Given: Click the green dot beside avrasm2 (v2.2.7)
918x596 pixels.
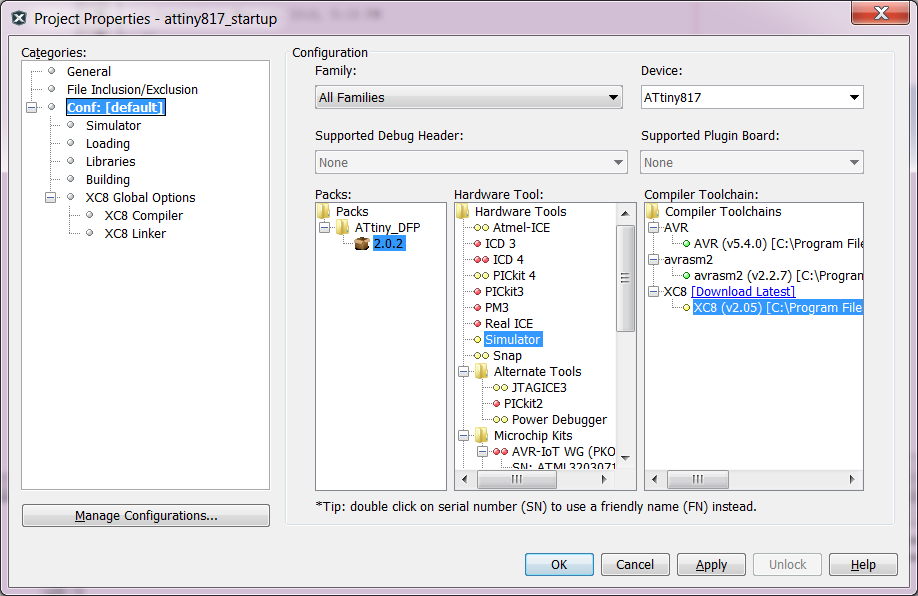Looking at the screenshot, I should click(x=686, y=276).
